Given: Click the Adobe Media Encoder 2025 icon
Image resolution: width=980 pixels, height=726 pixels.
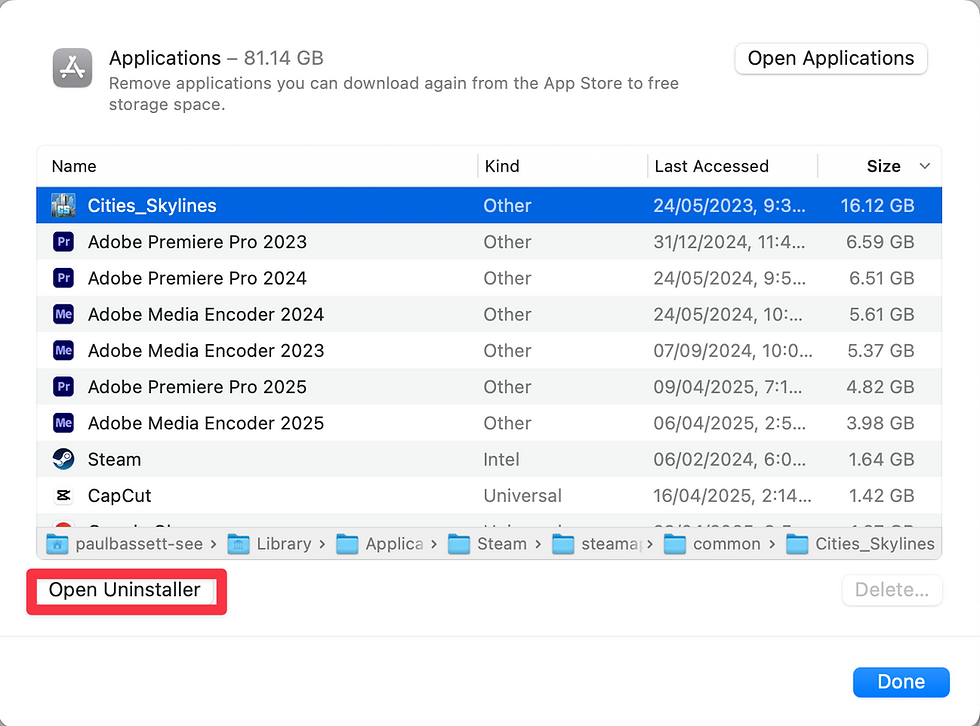Looking at the screenshot, I should pyautogui.click(x=64, y=423).
